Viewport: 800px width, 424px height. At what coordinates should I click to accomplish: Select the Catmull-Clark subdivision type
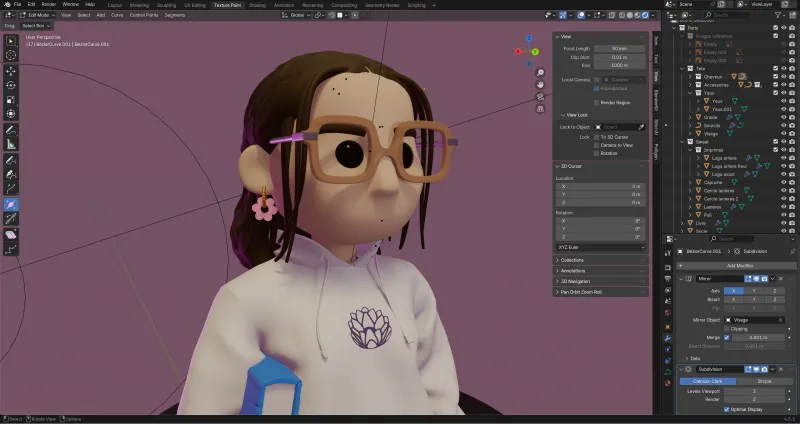pyautogui.click(x=708, y=382)
